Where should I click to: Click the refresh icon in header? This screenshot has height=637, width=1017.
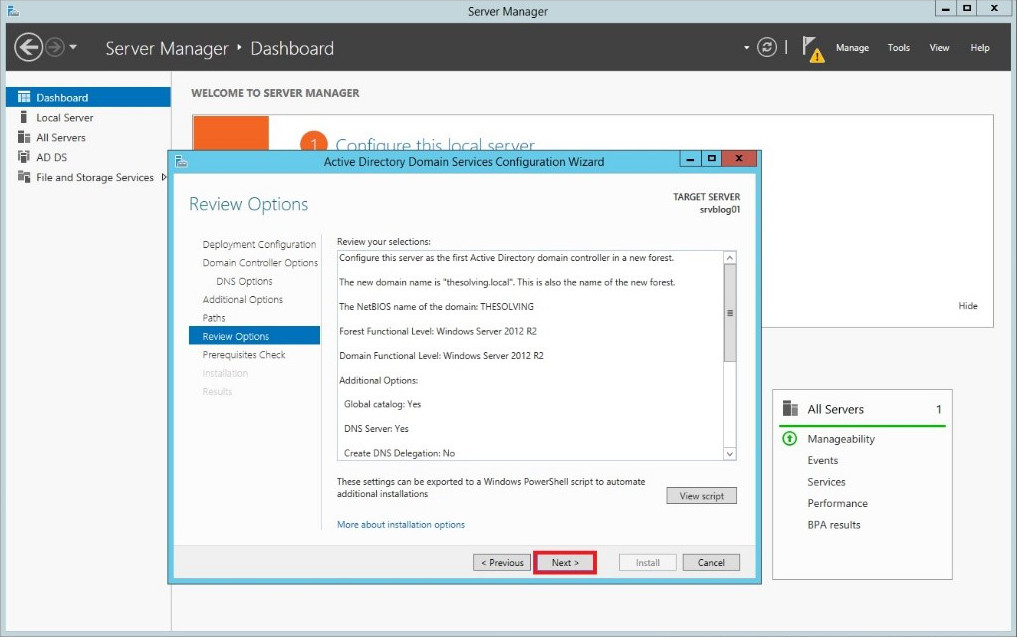click(767, 47)
